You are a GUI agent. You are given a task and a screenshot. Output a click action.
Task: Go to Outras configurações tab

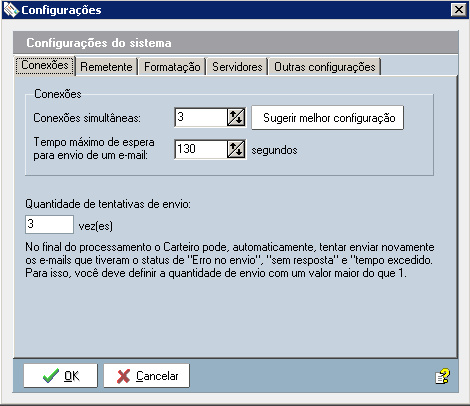click(x=325, y=67)
